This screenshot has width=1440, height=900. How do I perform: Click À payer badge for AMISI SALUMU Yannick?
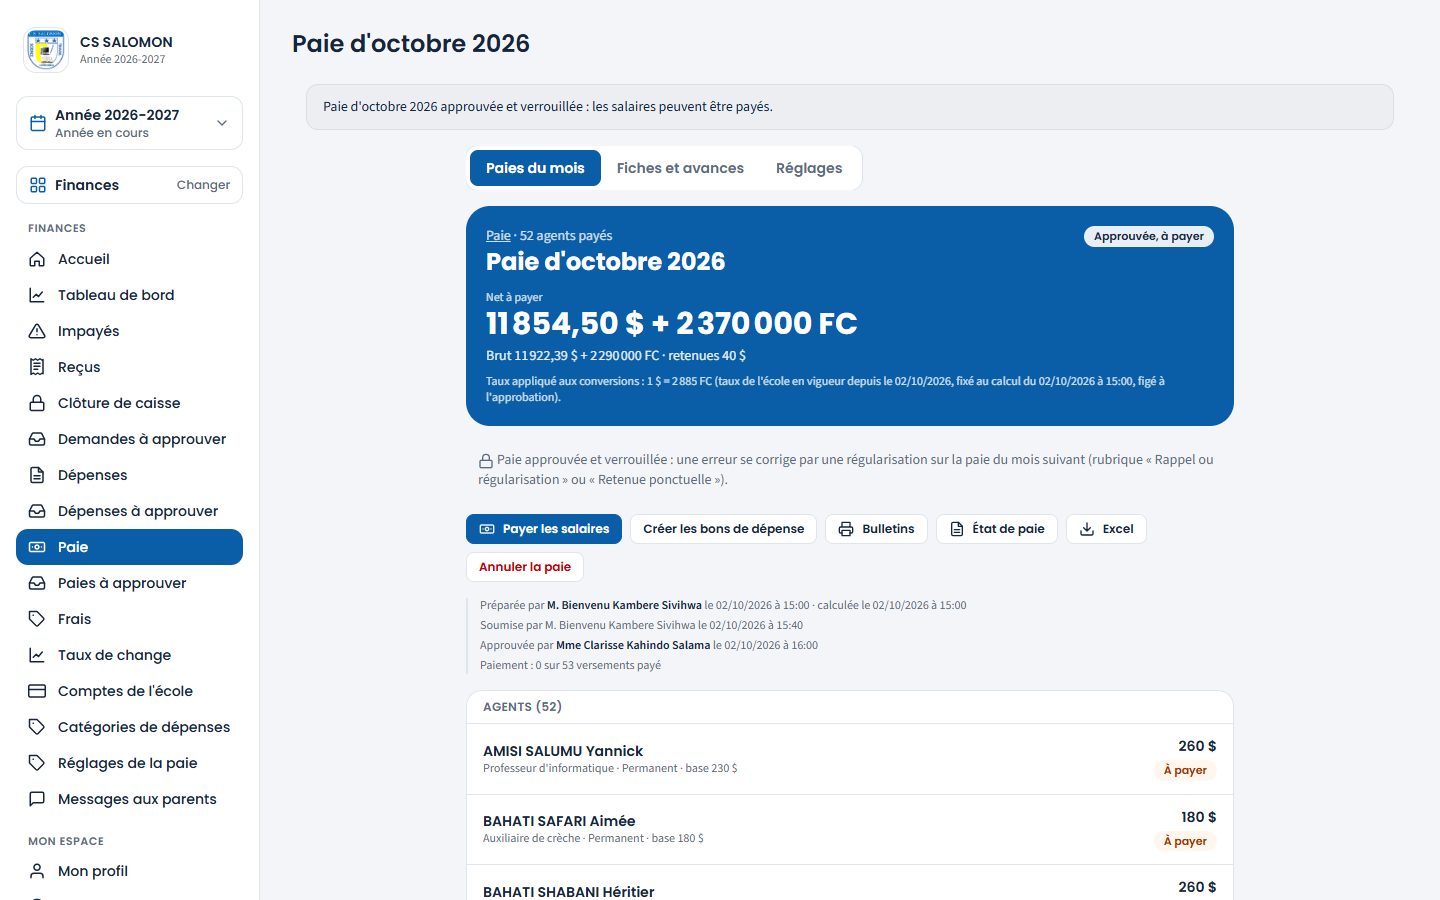[1185, 770]
